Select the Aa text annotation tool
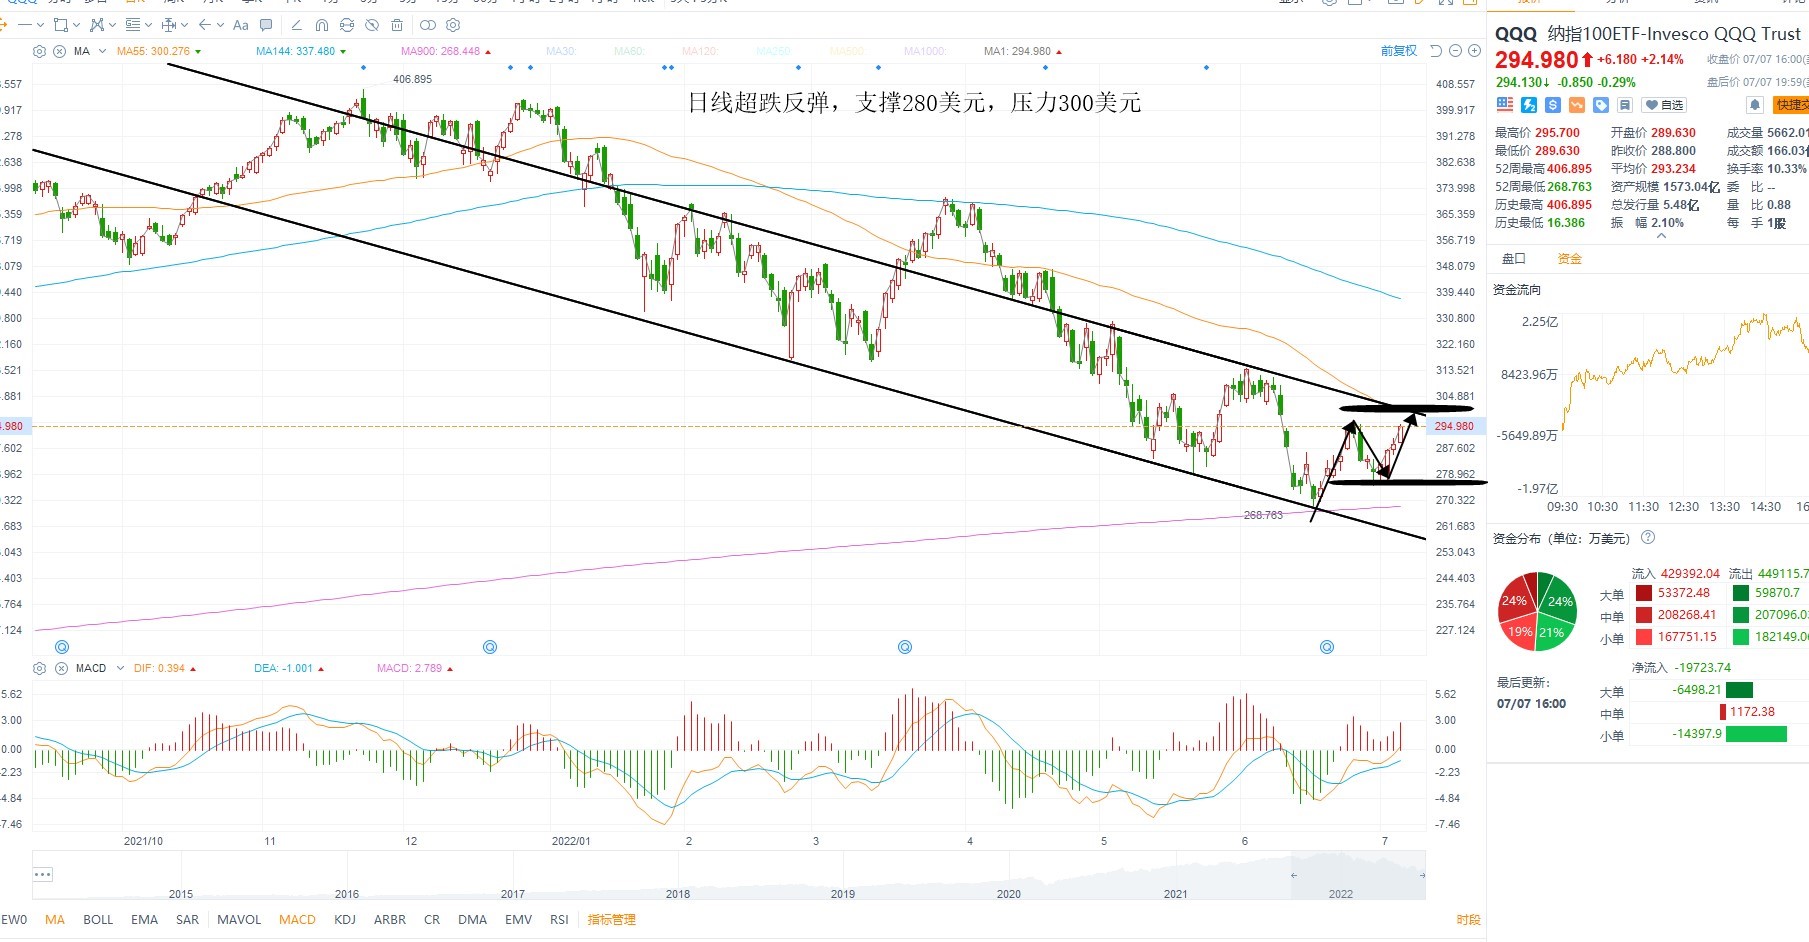 click(241, 24)
